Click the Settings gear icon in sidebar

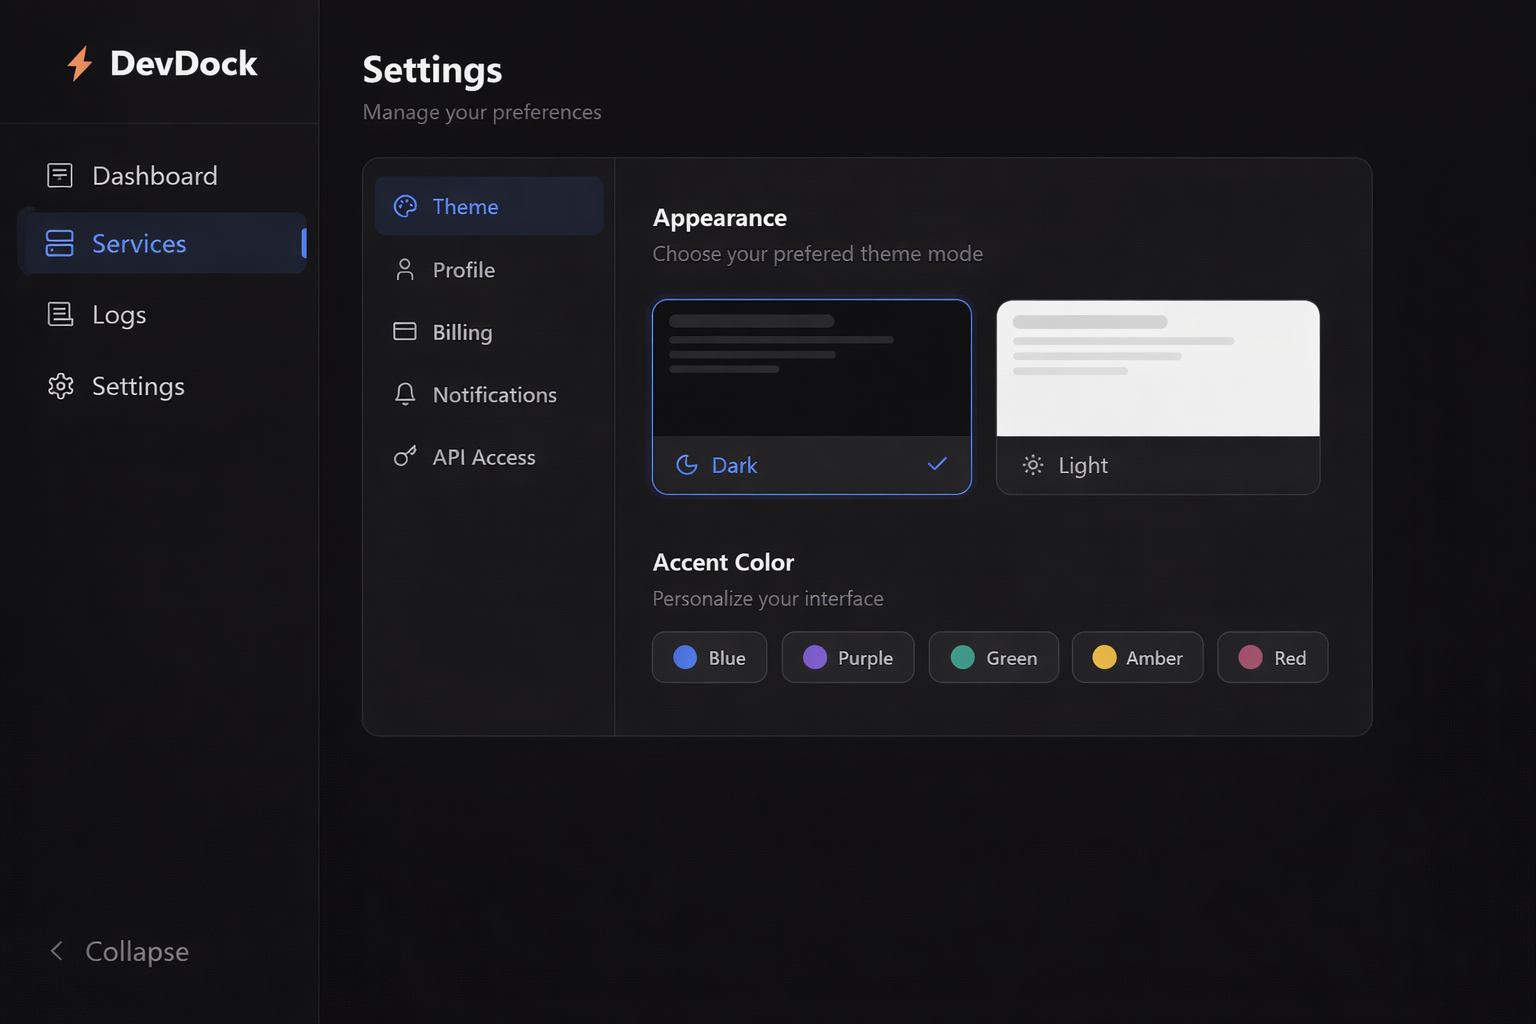pos(60,386)
